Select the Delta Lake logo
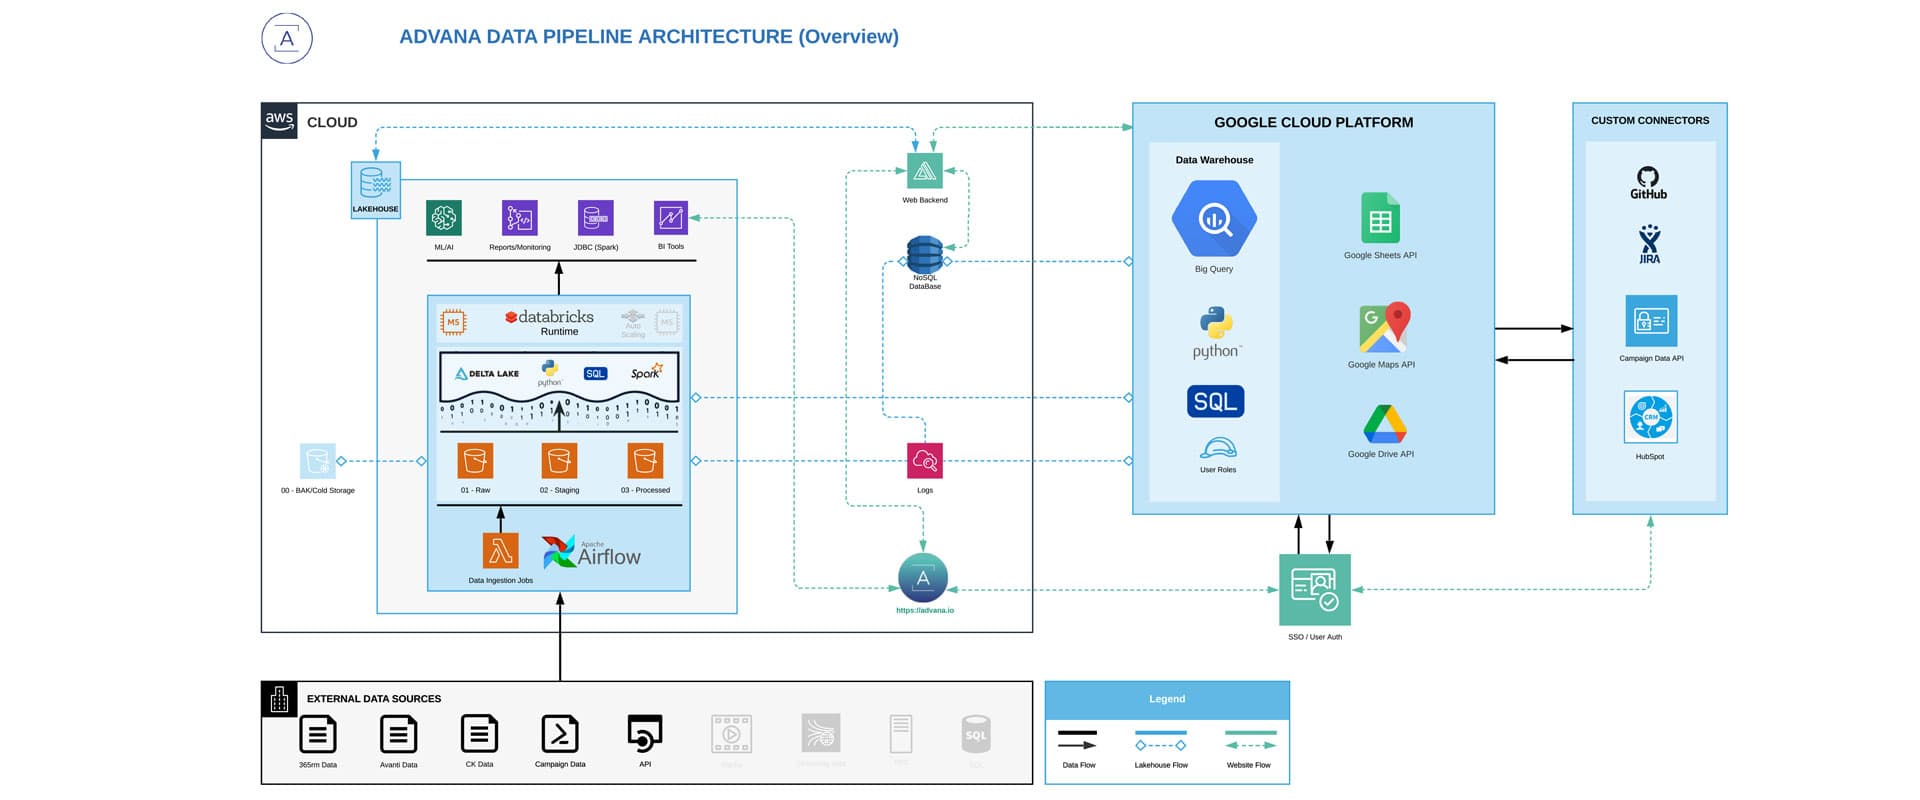 (x=487, y=374)
